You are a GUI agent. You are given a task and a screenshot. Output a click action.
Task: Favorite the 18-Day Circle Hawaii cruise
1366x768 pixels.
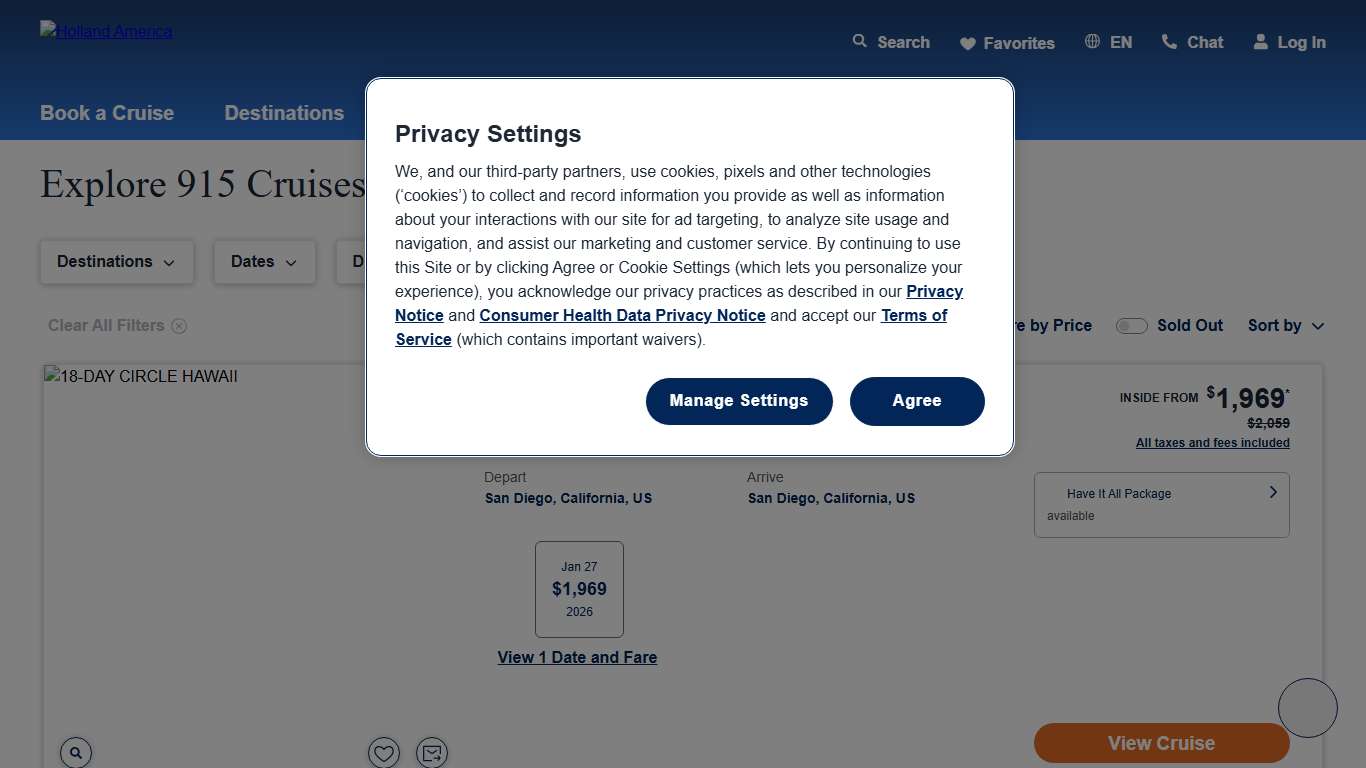point(384,752)
